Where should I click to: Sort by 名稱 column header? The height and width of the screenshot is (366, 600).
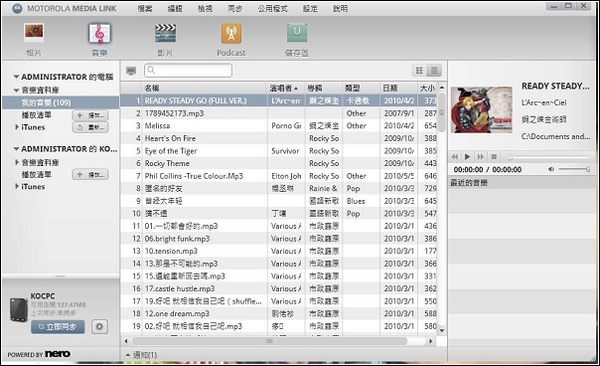click(204, 88)
